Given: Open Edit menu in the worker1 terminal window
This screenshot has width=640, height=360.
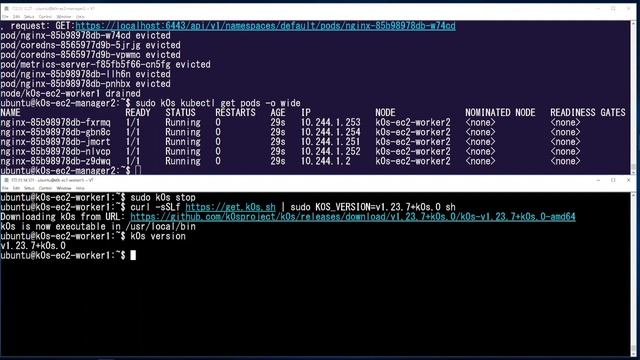Looking at the screenshot, I should (16, 188).
